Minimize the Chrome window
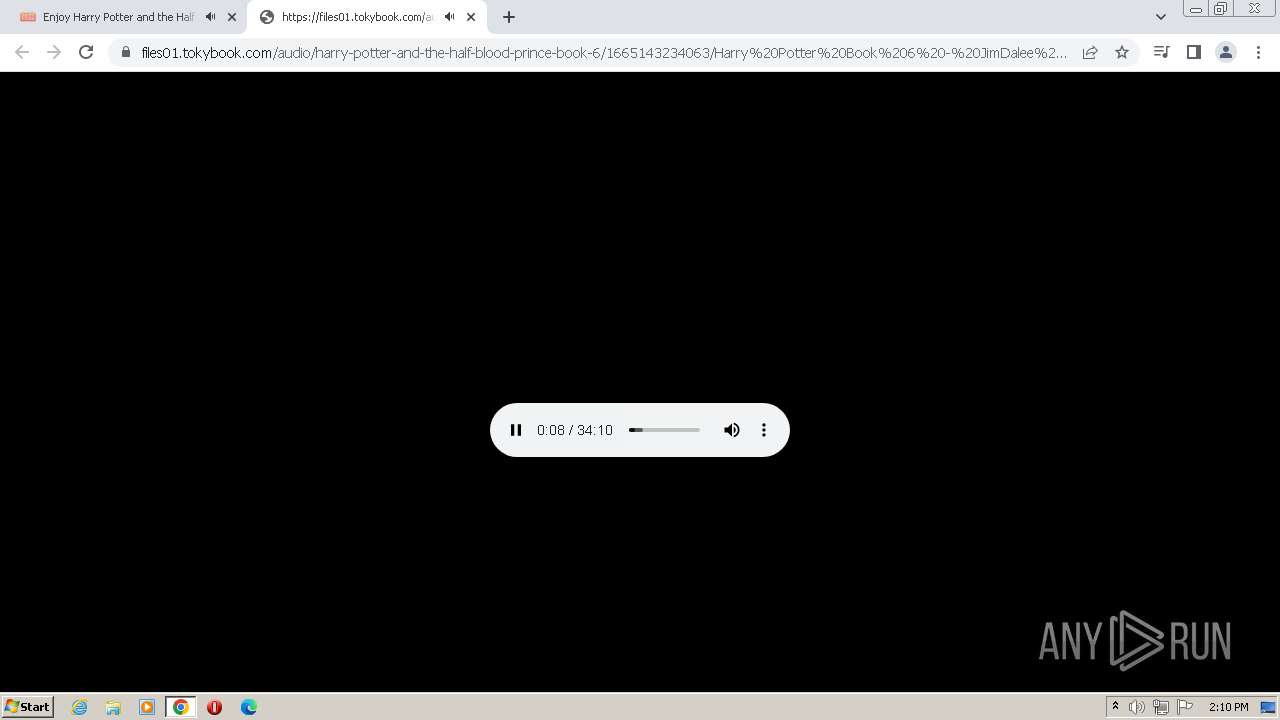 [x=1195, y=9]
